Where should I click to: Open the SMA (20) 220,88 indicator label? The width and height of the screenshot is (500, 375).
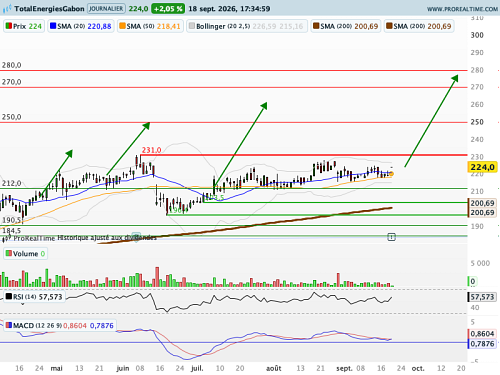81,26
